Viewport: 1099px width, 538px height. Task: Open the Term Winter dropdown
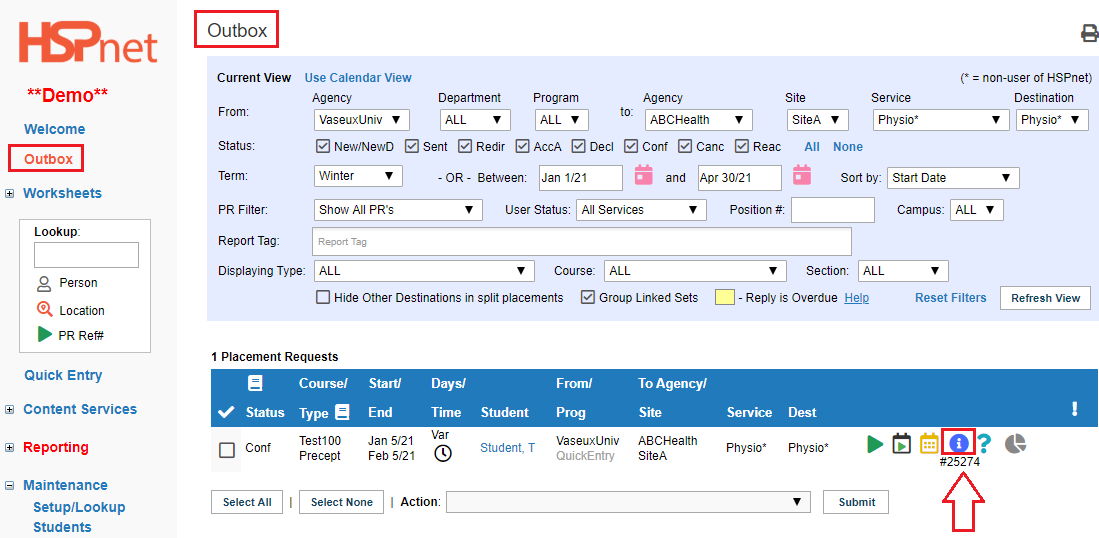[358, 175]
